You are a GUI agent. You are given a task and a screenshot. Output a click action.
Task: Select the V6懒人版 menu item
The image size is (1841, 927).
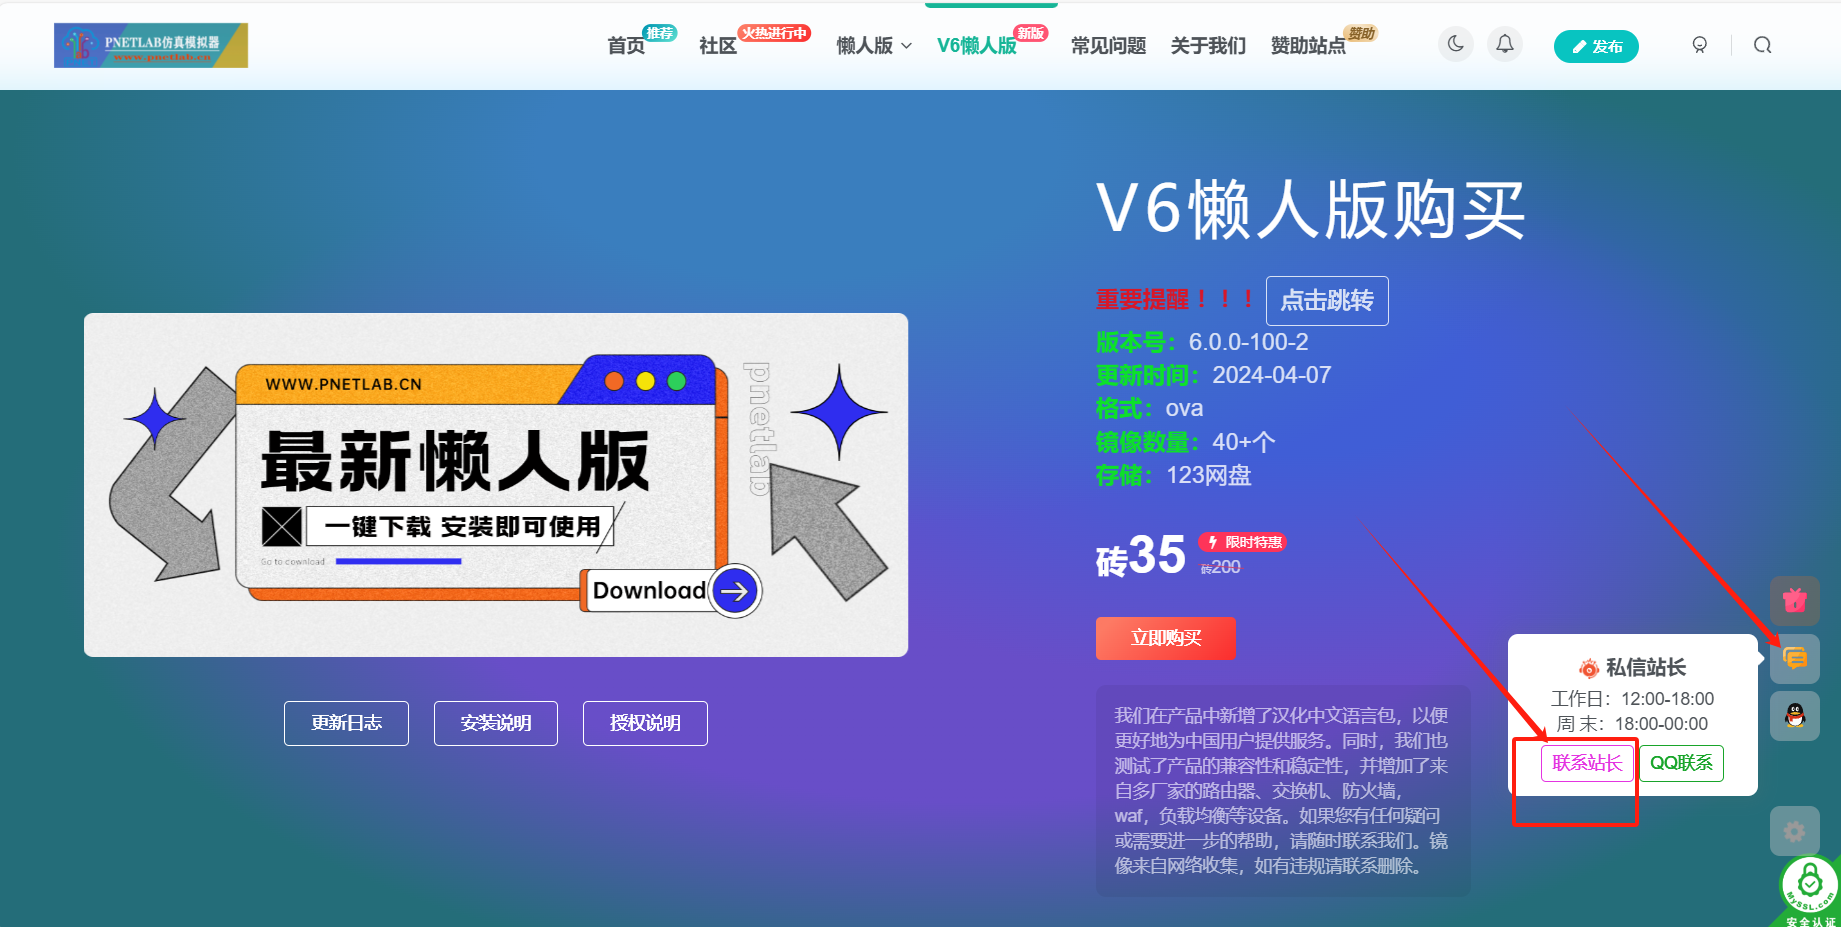977,46
